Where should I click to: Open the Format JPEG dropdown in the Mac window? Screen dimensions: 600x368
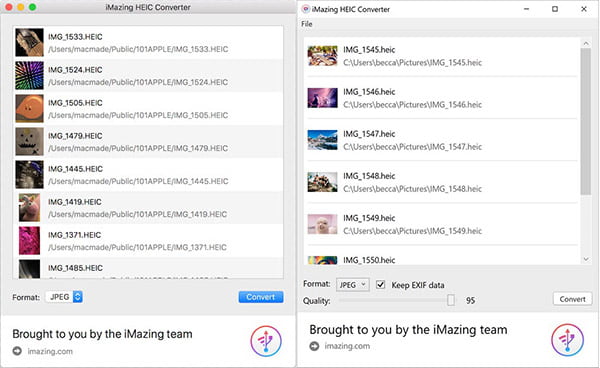[64, 297]
